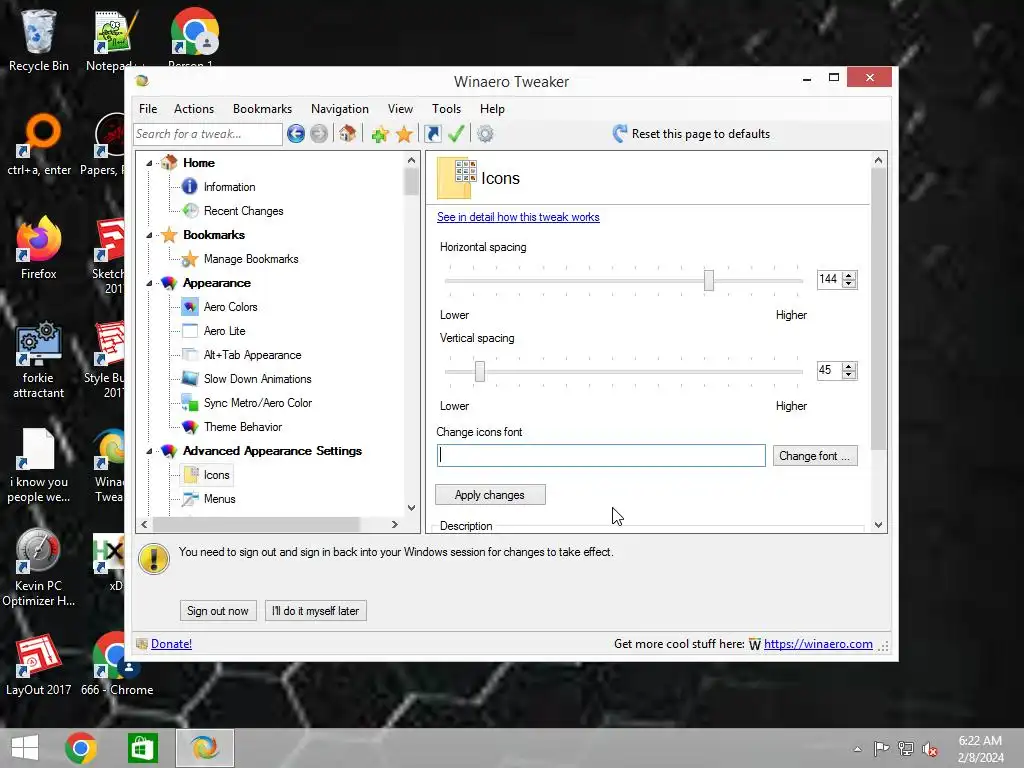Open the Navigation menu
1024x768 pixels.
[340, 109]
